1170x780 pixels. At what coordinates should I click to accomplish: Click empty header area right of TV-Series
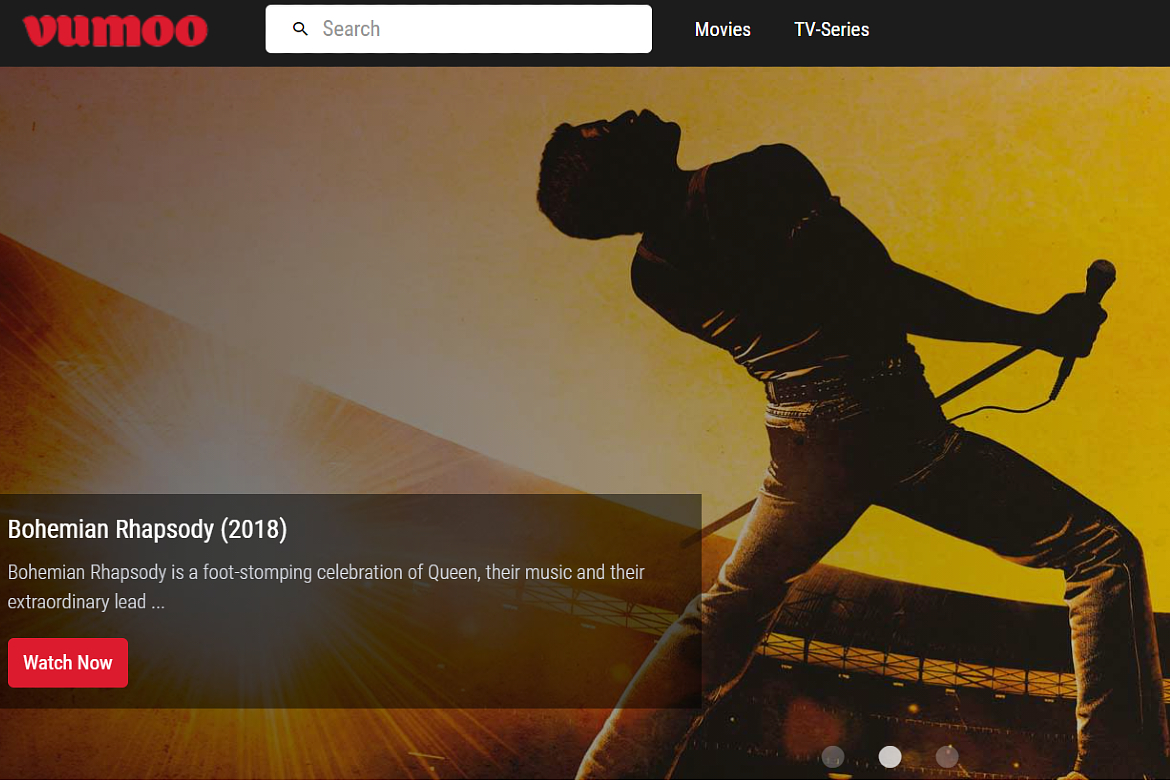click(x=1020, y=30)
